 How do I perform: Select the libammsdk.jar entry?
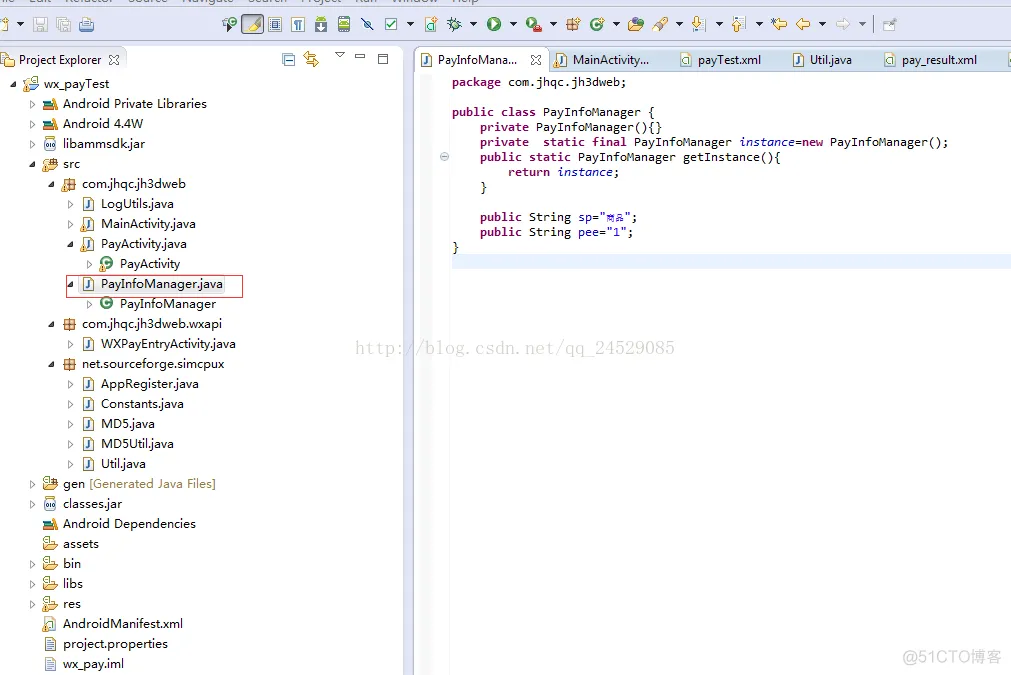pyautogui.click(x=103, y=144)
